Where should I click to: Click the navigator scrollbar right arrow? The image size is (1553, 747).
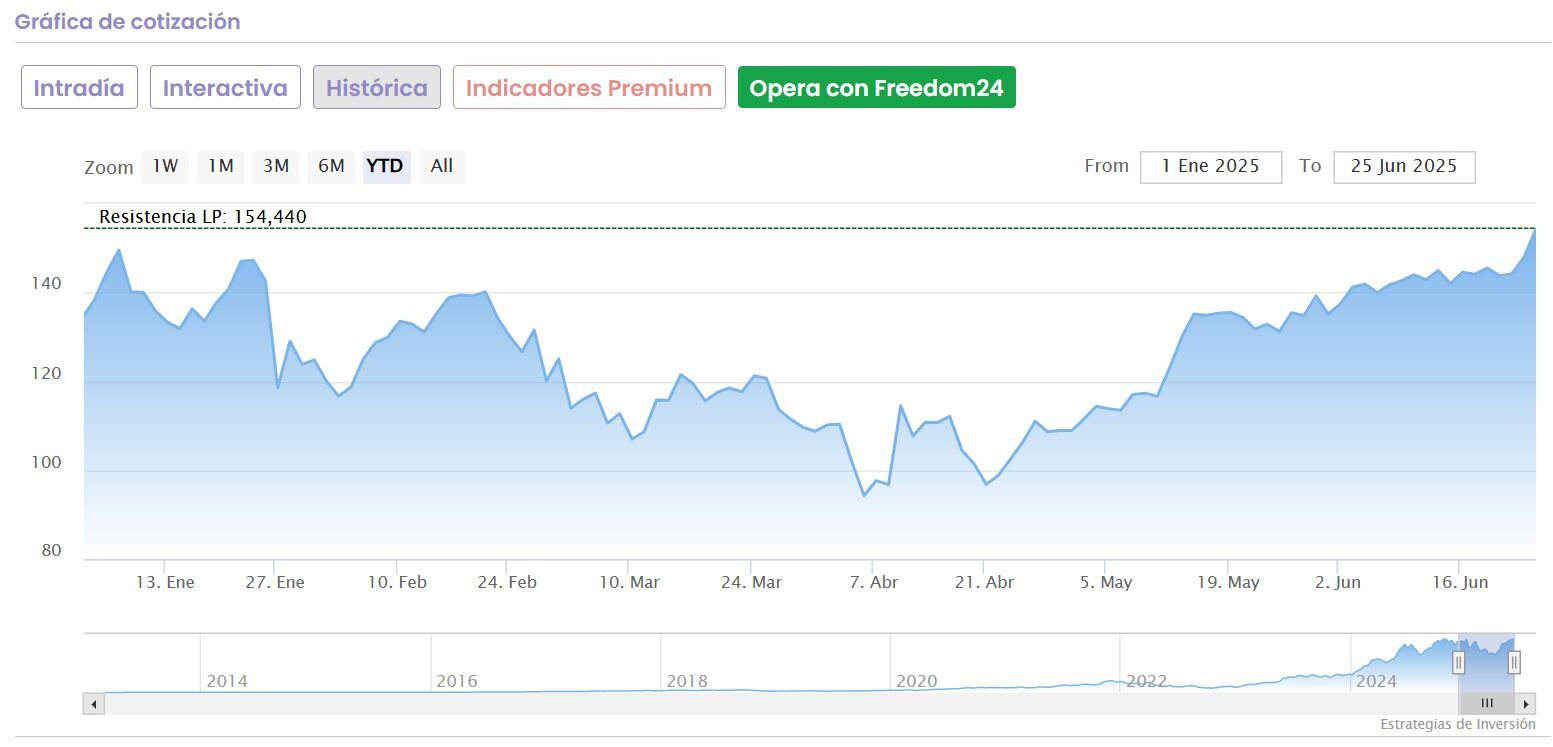1525,704
